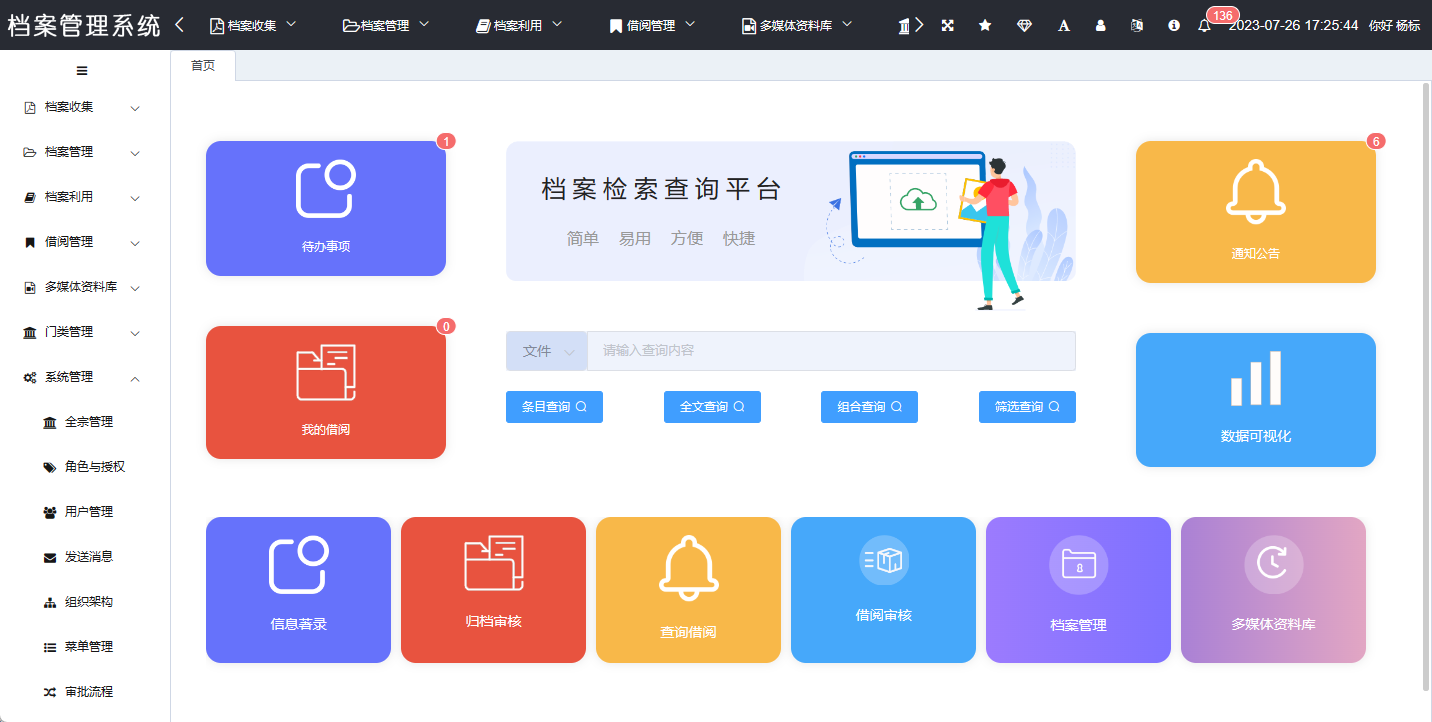The height and width of the screenshot is (722, 1432).
Task: Click the language translate icon in header
Action: [x=1136, y=26]
